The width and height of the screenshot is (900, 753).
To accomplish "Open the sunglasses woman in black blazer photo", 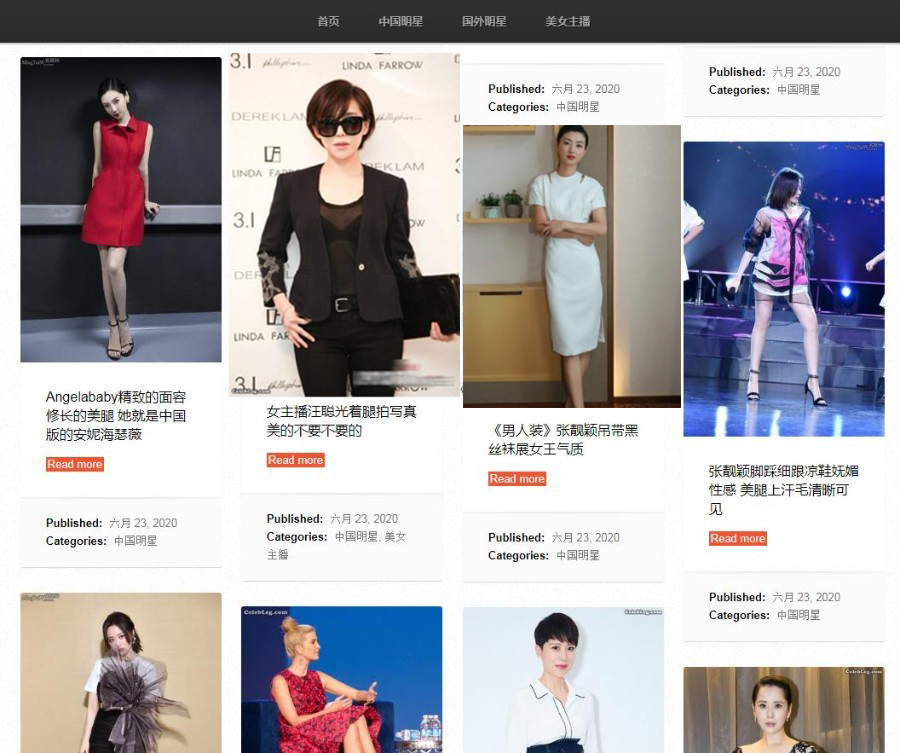I will [344, 225].
